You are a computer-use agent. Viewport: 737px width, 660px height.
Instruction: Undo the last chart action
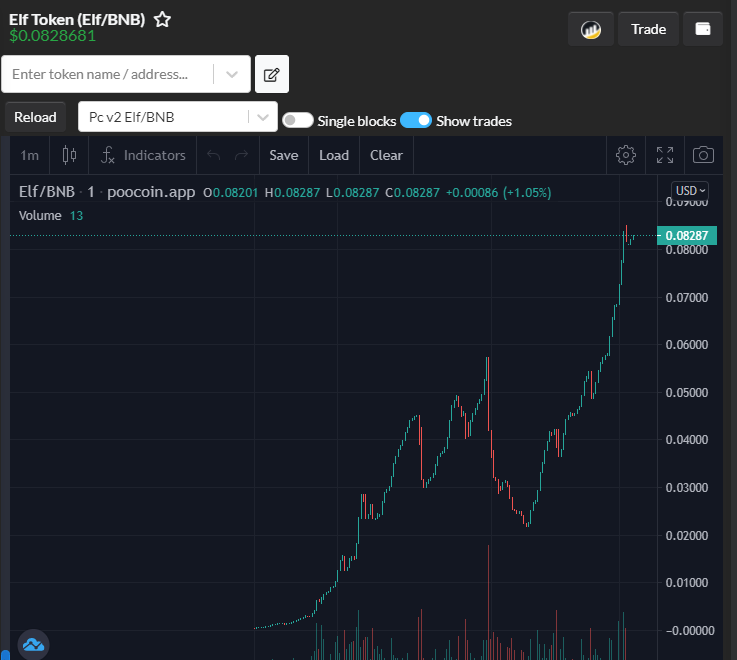(x=214, y=155)
